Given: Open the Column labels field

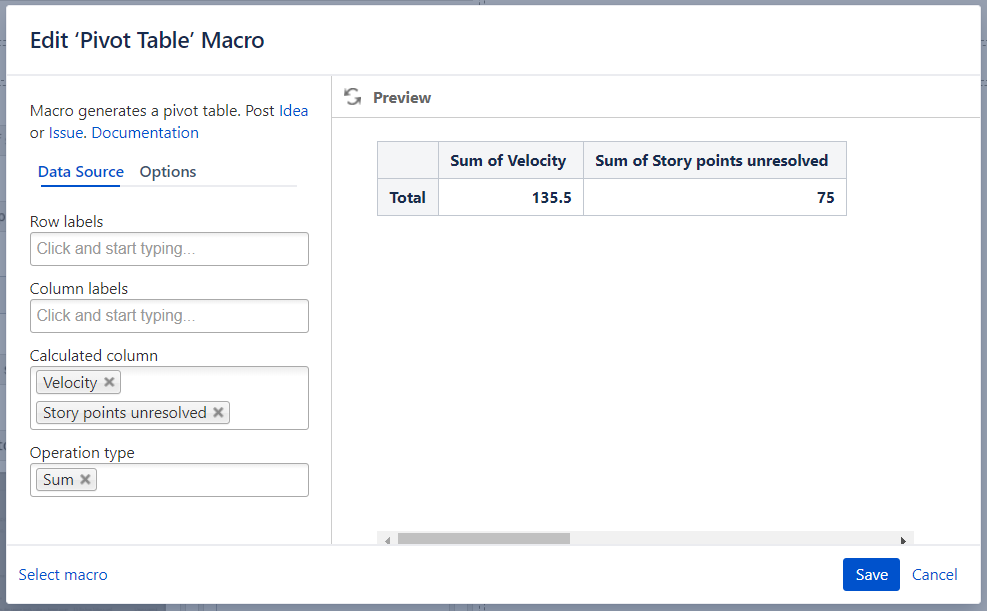Looking at the screenshot, I should [169, 316].
